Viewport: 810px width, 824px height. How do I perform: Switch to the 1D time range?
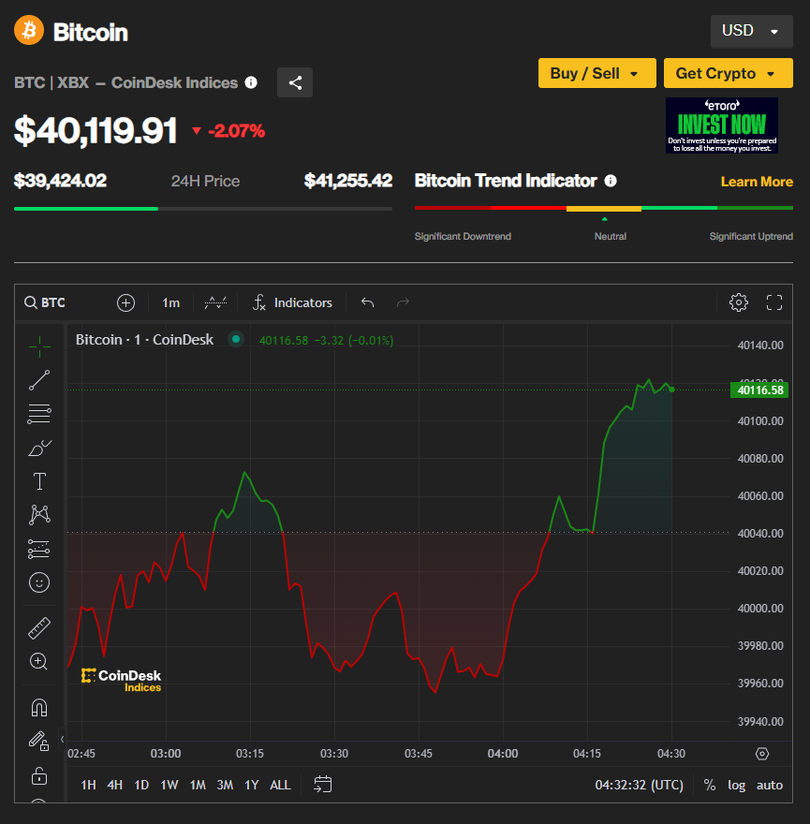[142, 785]
